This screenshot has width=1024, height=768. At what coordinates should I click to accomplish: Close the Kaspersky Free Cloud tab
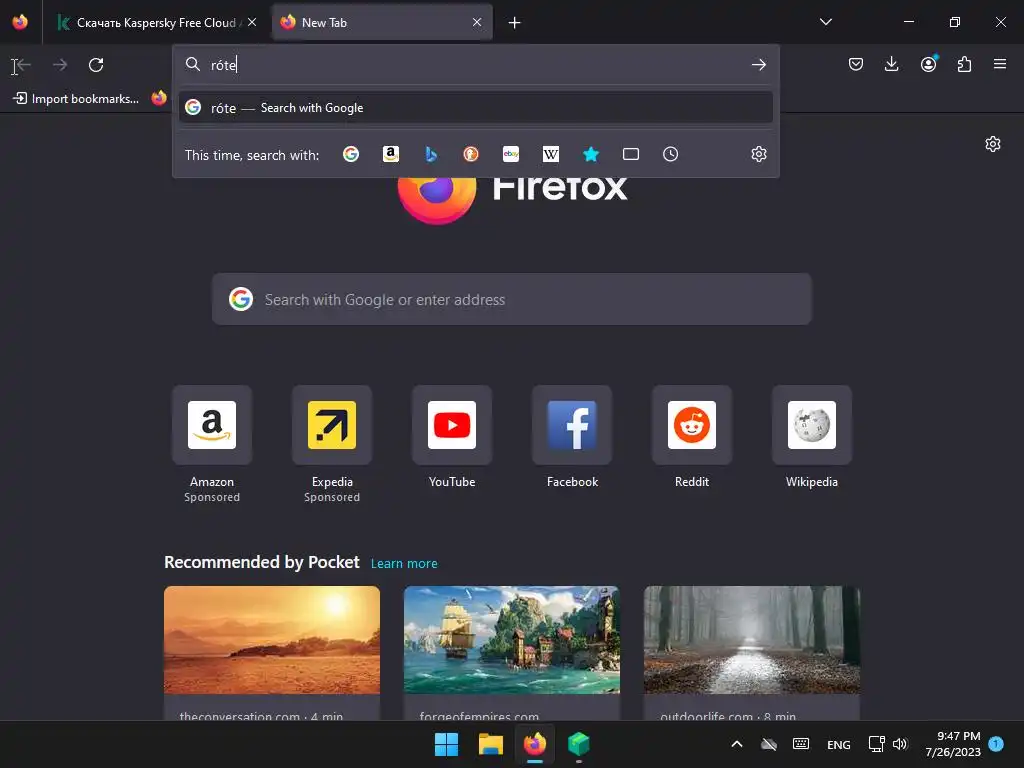pos(252,22)
